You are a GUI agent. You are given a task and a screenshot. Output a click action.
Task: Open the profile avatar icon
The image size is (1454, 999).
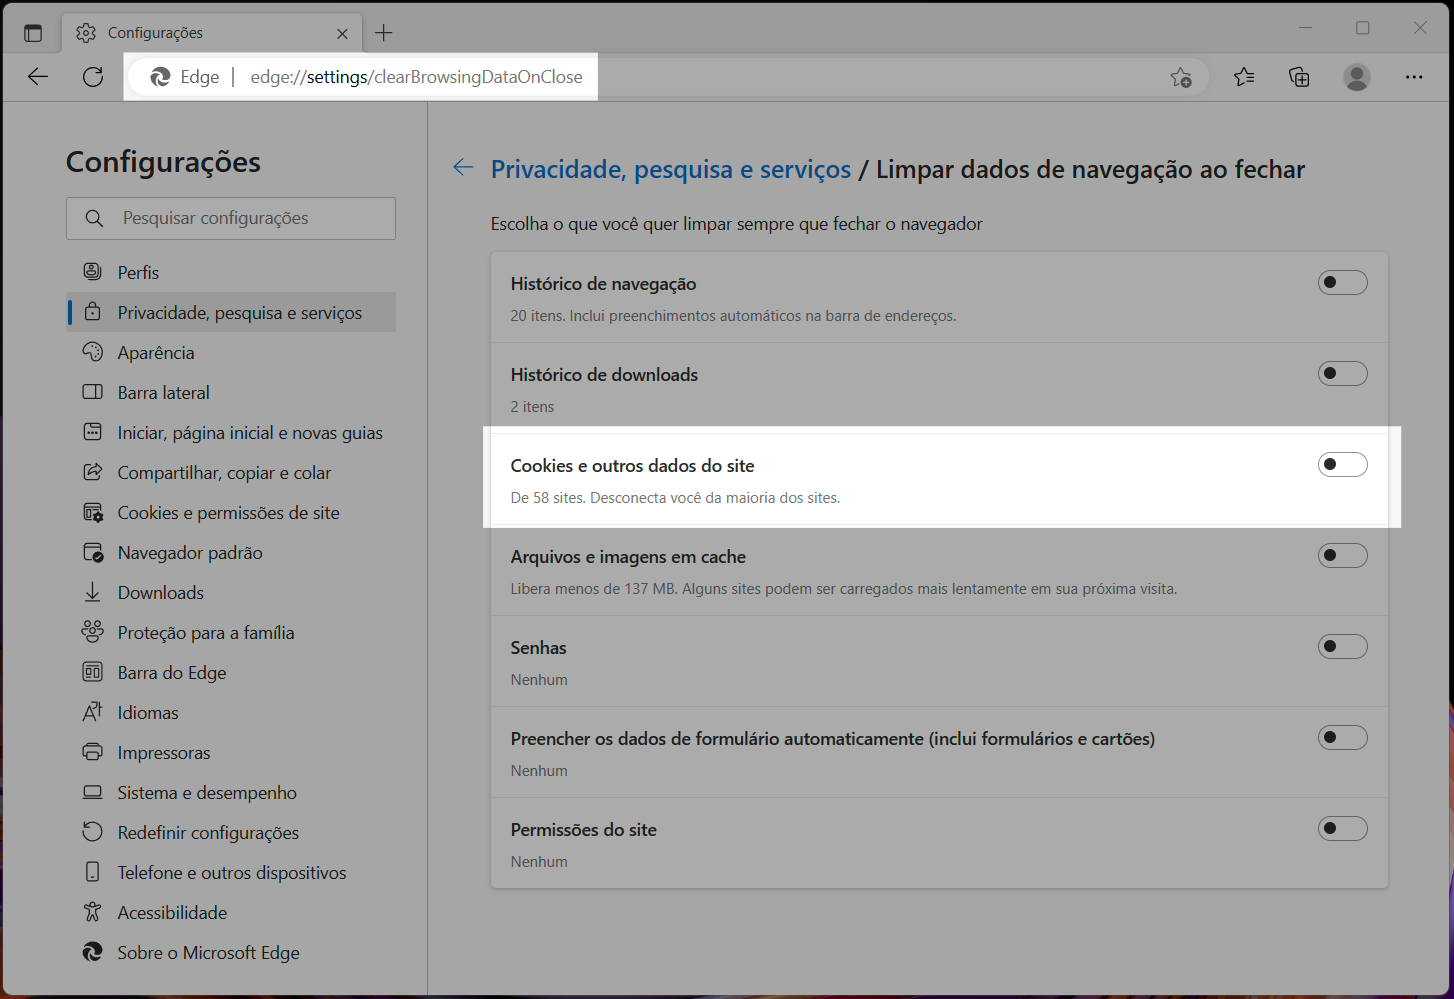click(x=1357, y=77)
